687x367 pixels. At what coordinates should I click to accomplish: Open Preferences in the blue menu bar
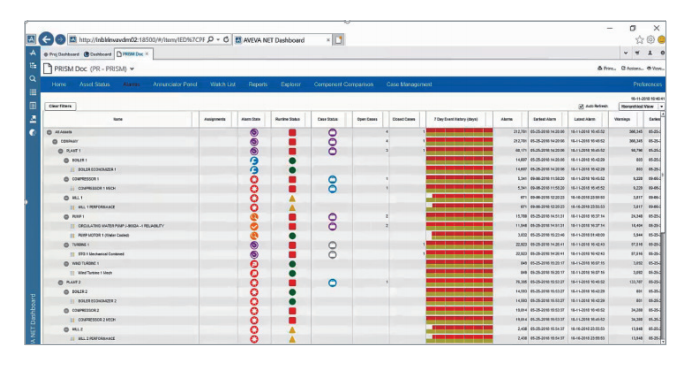(x=648, y=84)
